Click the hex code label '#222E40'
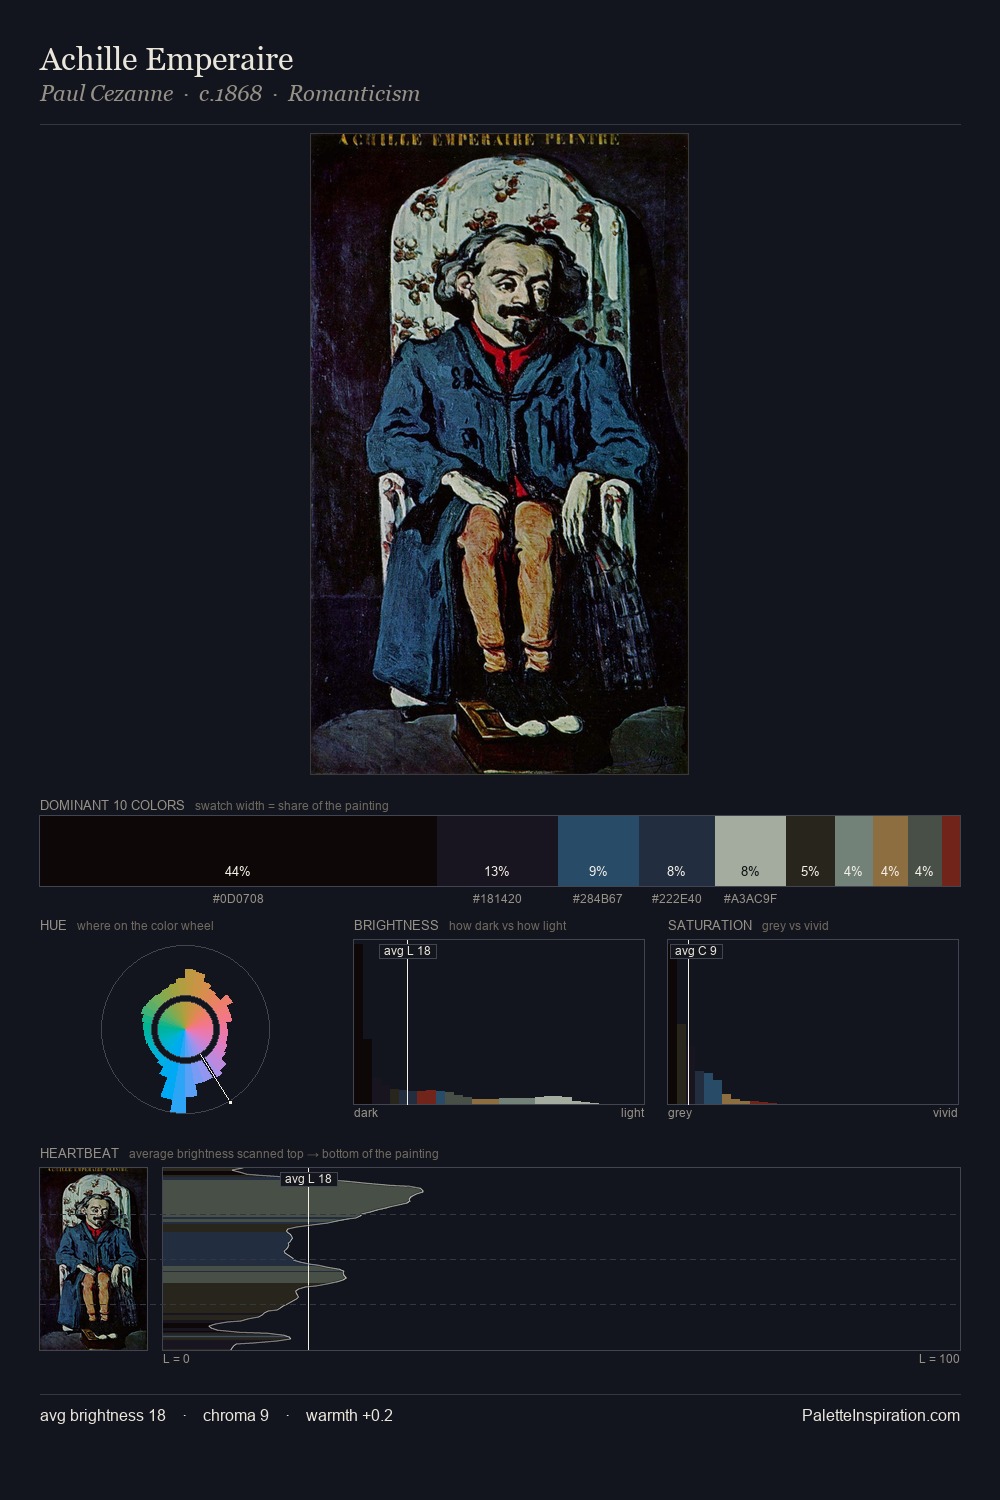This screenshot has height=1500, width=1000. [x=677, y=899]
